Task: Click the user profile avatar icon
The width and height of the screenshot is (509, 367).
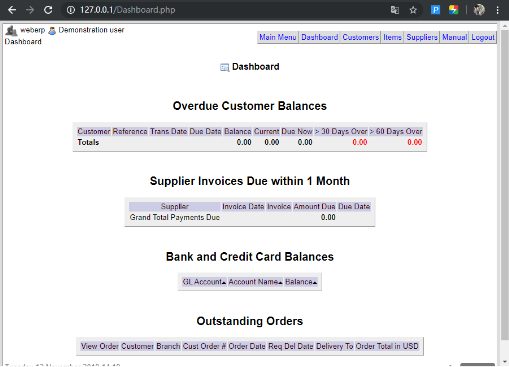Action: [479, 10]
